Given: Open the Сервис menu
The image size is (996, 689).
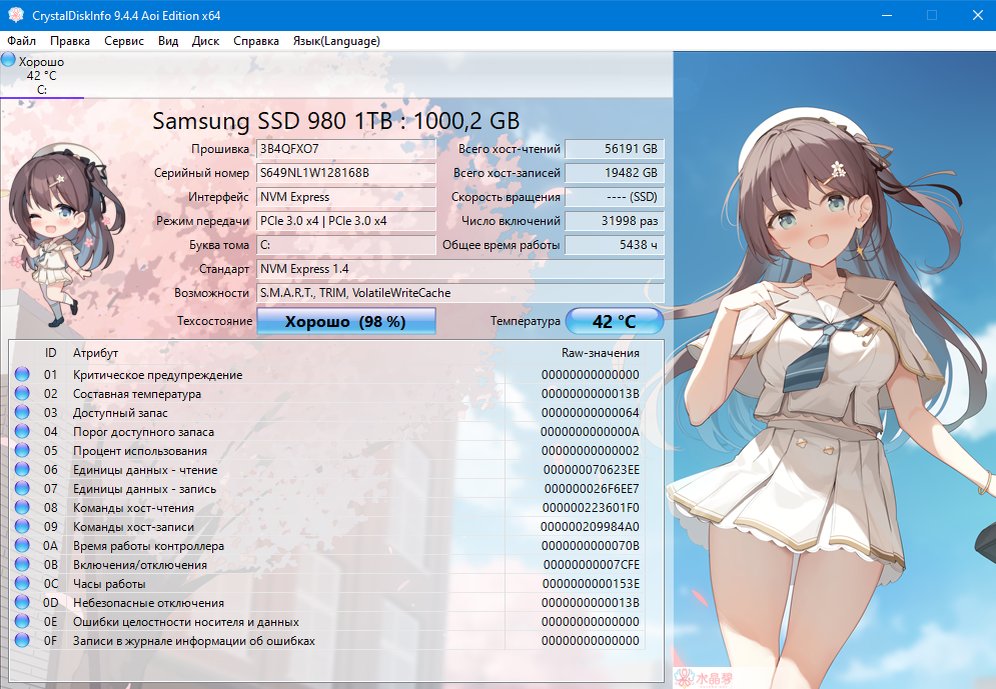Looking at the screenshot, I should click(x=124, y=41).
